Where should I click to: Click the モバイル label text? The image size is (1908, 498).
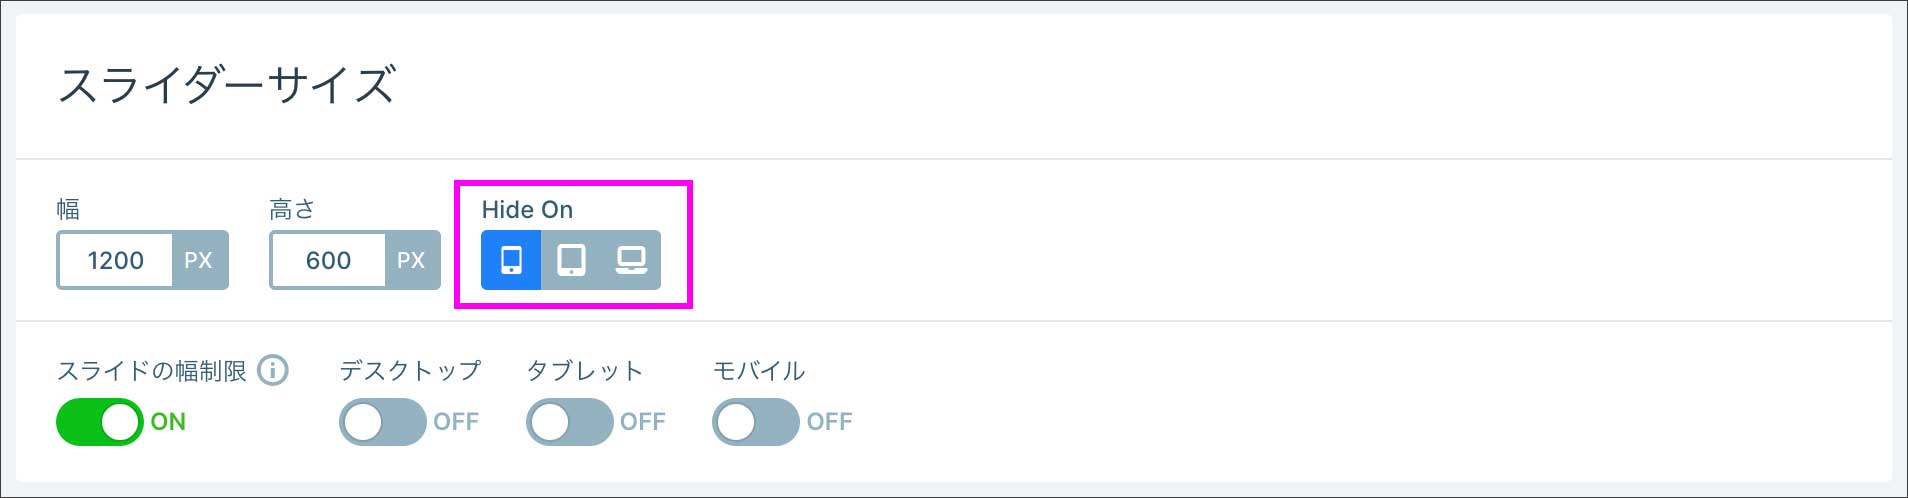(x=759, y=371)
